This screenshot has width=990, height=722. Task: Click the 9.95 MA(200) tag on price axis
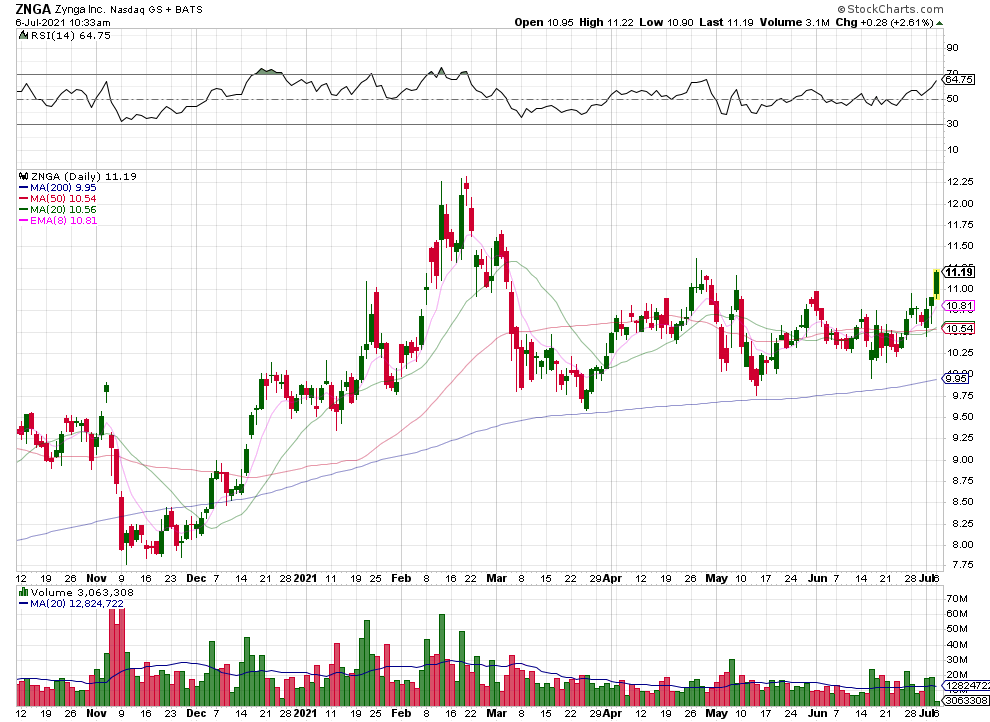[x=955, y=379]
